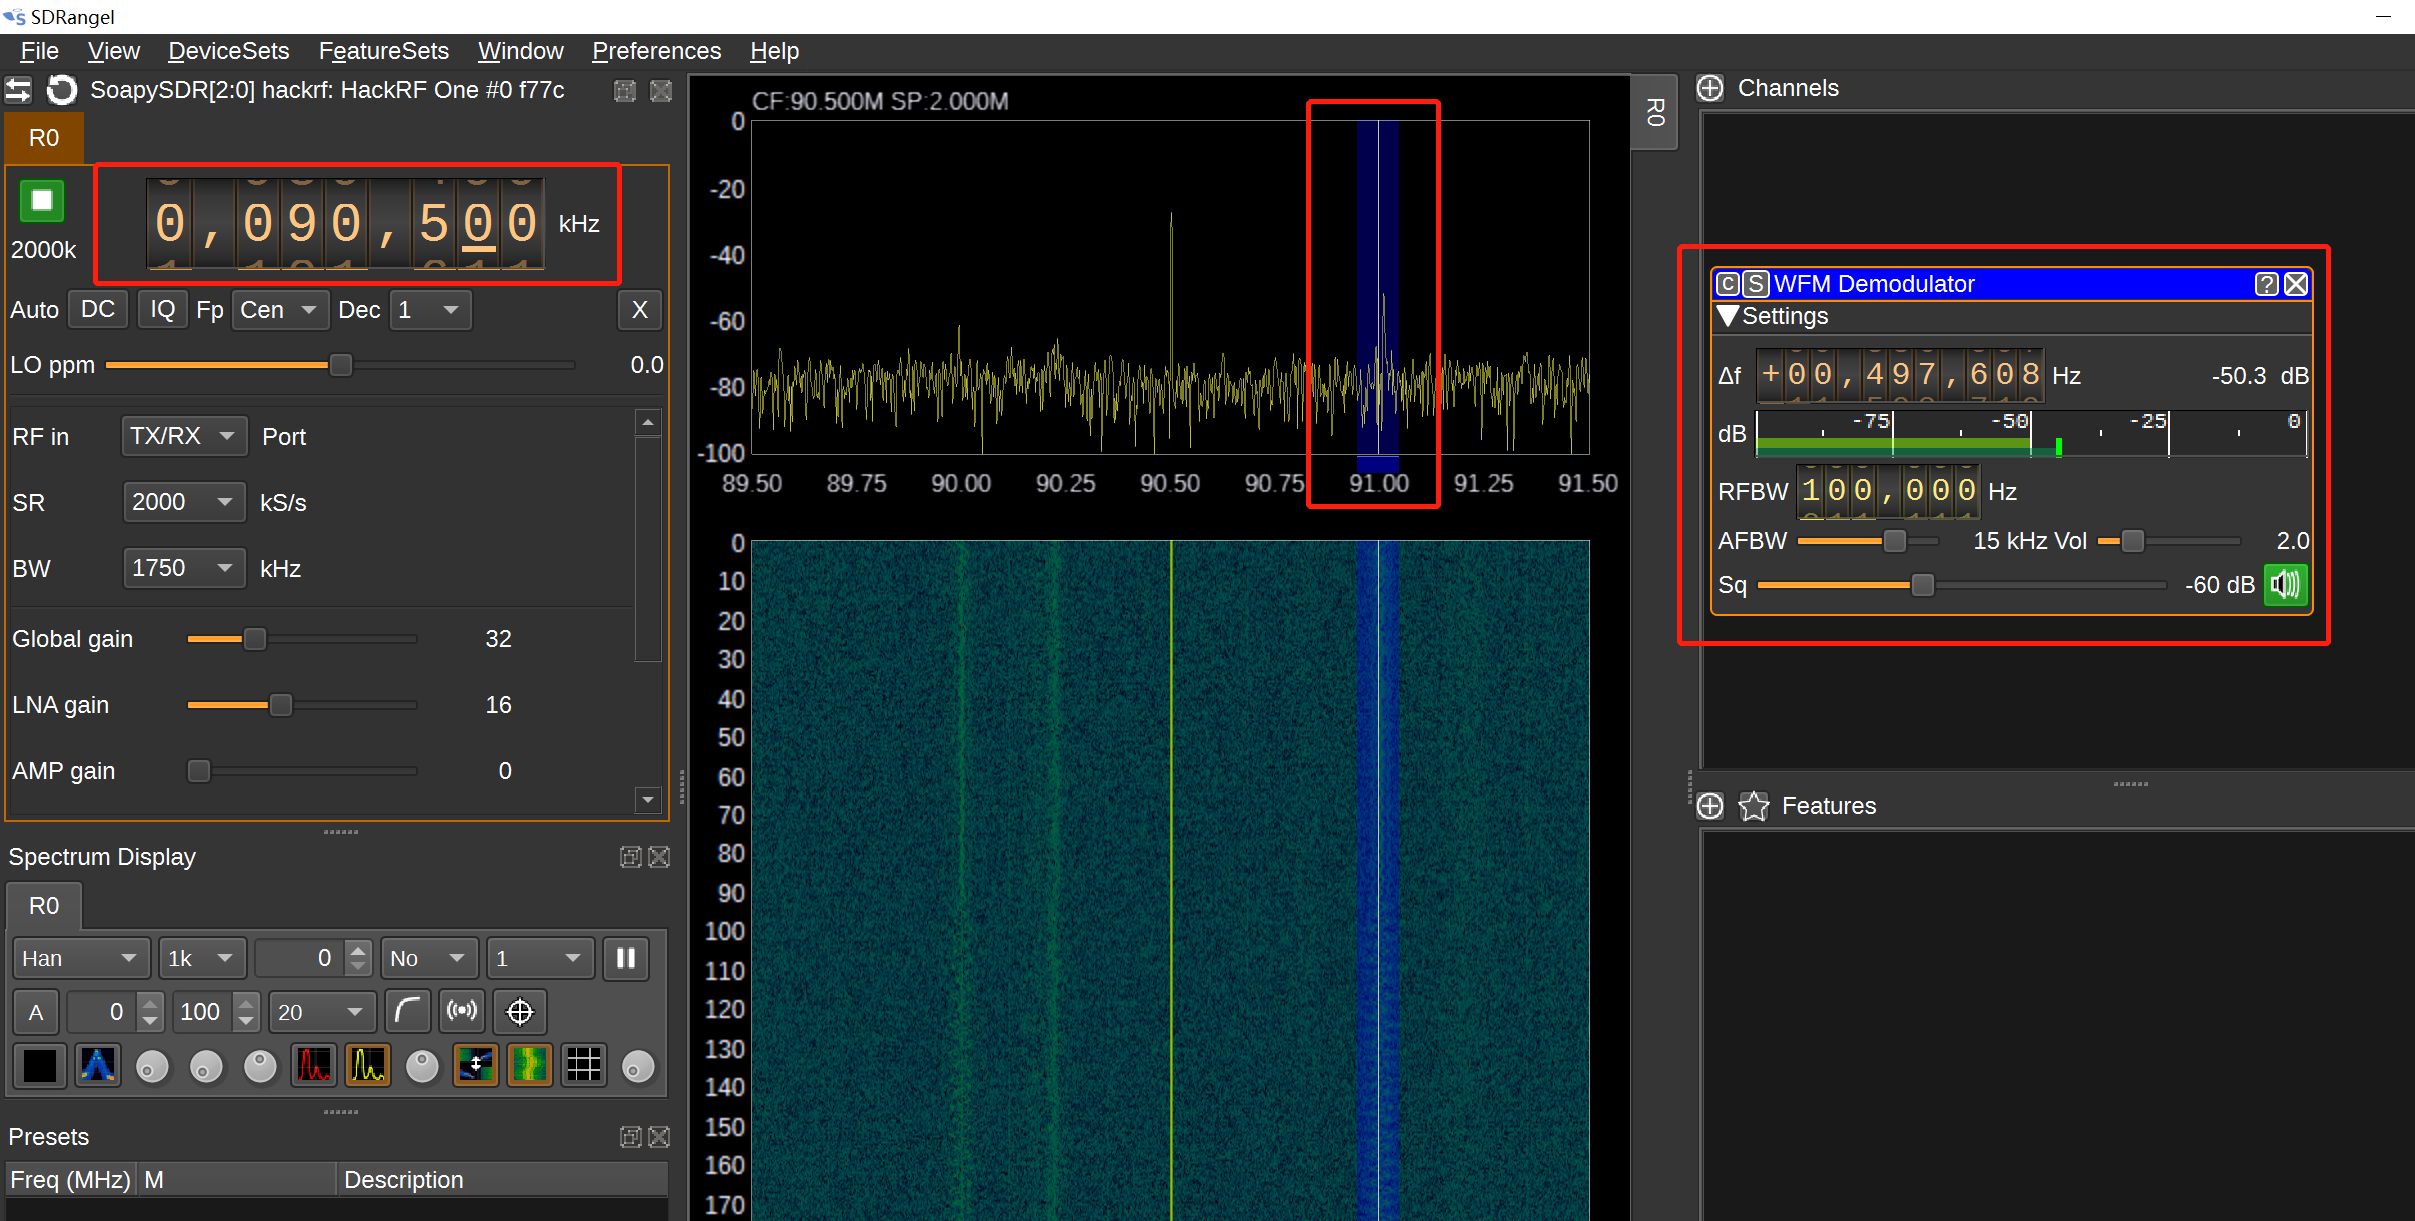
Task: Collapse the WFM Demodulator Settings section
Action: pos(1729,316)
